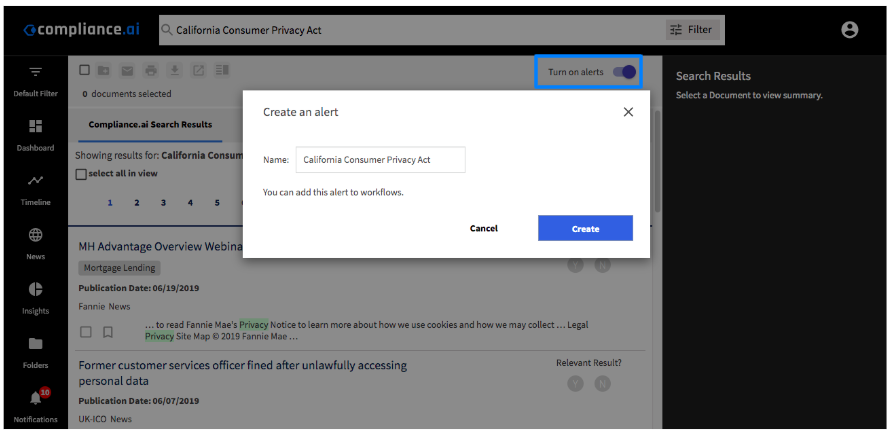Go to results page 5
The height and width of the screenshot is (437, 891).
tap(217, 203)
